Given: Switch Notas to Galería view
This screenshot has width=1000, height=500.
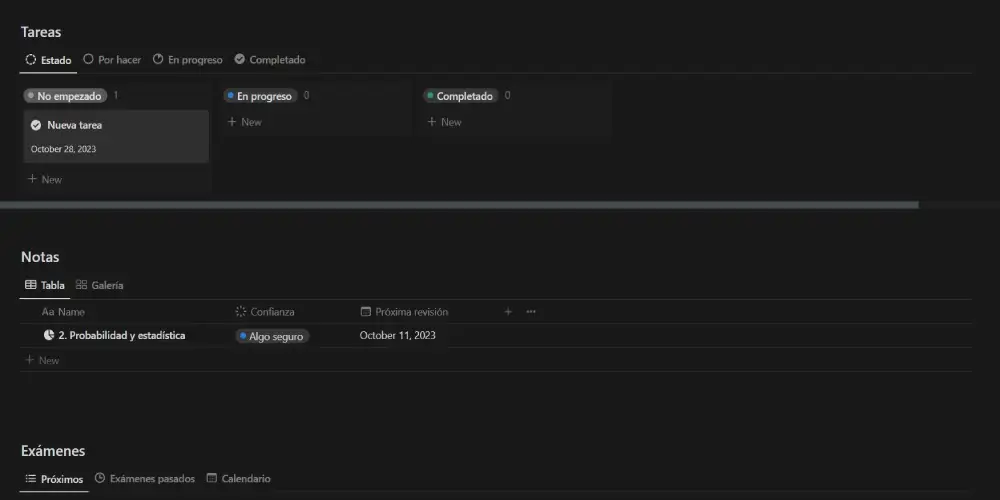Looking at the screenshot, I should [100, 285].
